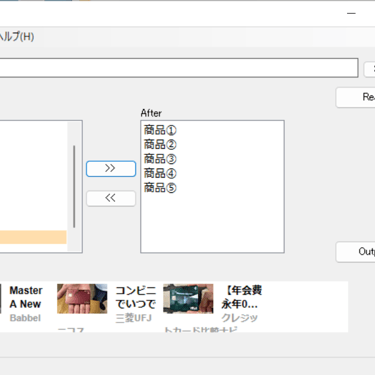Click the << move-left button
Viewport: 375px width, 375px height.
coord(111,198)
